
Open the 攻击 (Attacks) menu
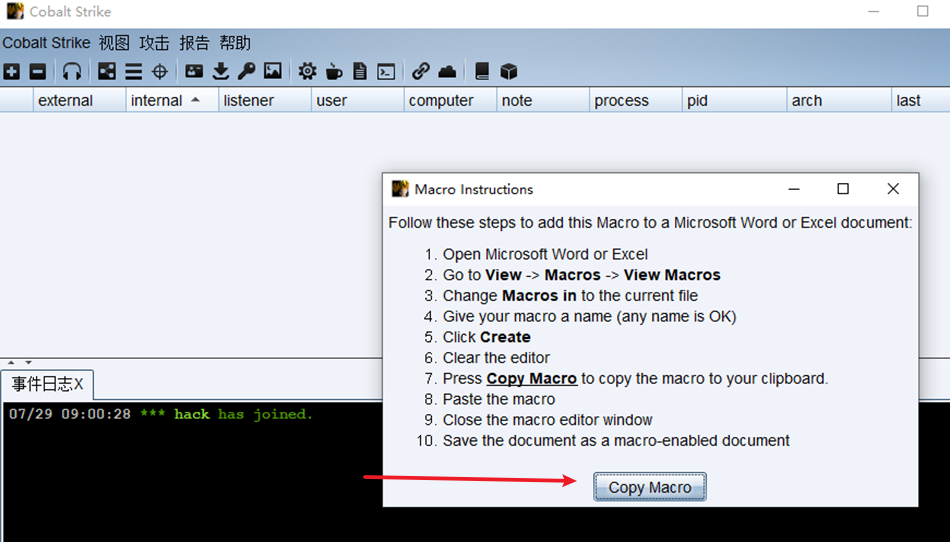[x=154, y=43]
